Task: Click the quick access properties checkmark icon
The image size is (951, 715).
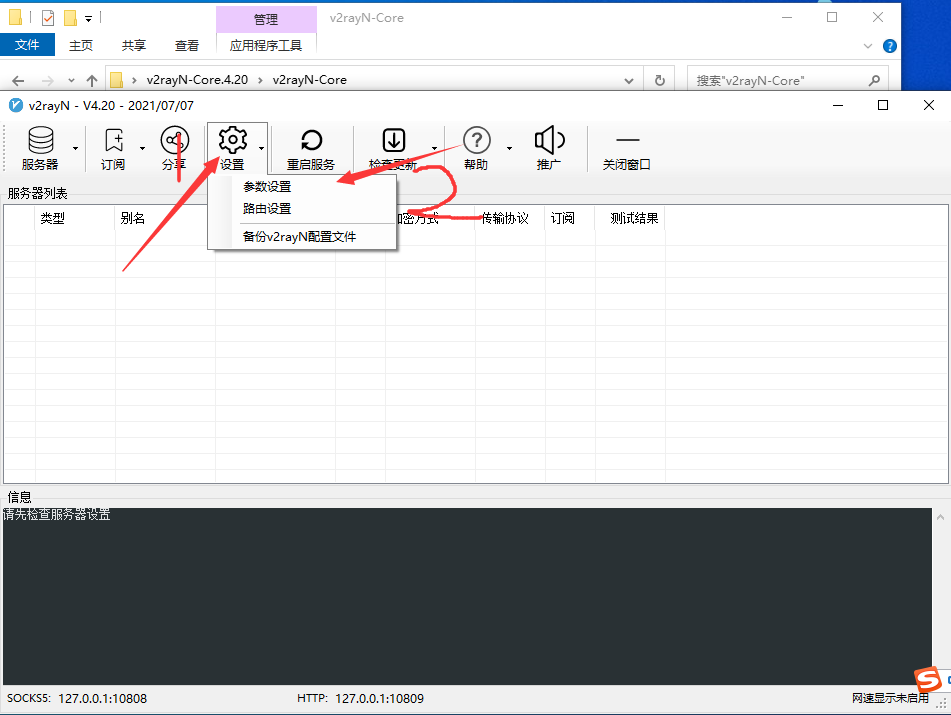Action: [x=48, y=18]
